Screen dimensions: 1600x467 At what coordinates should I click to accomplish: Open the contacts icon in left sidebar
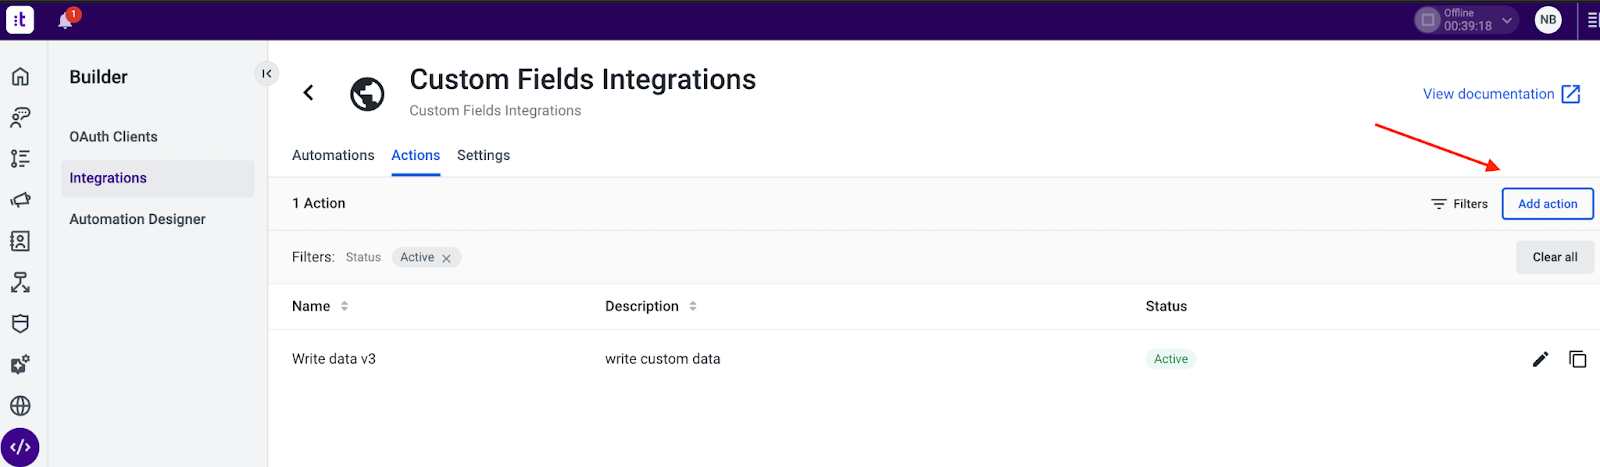pos(20,241)
